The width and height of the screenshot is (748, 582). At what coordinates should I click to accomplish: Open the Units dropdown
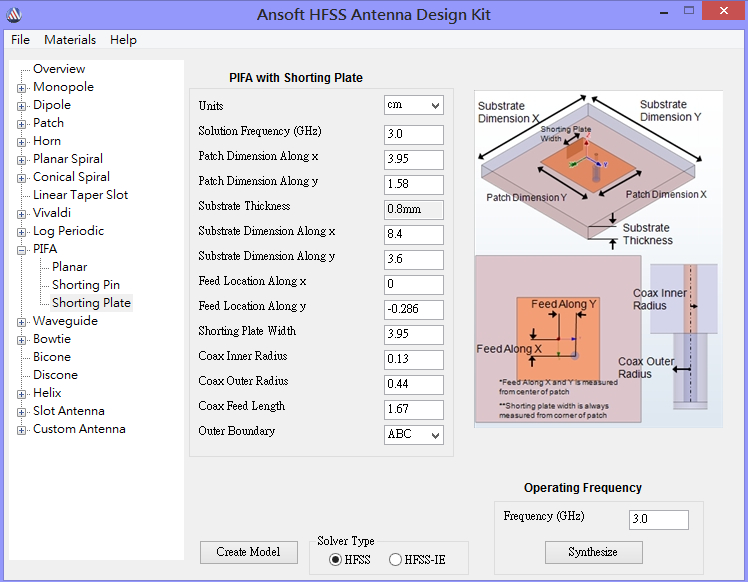coord(414,105)
